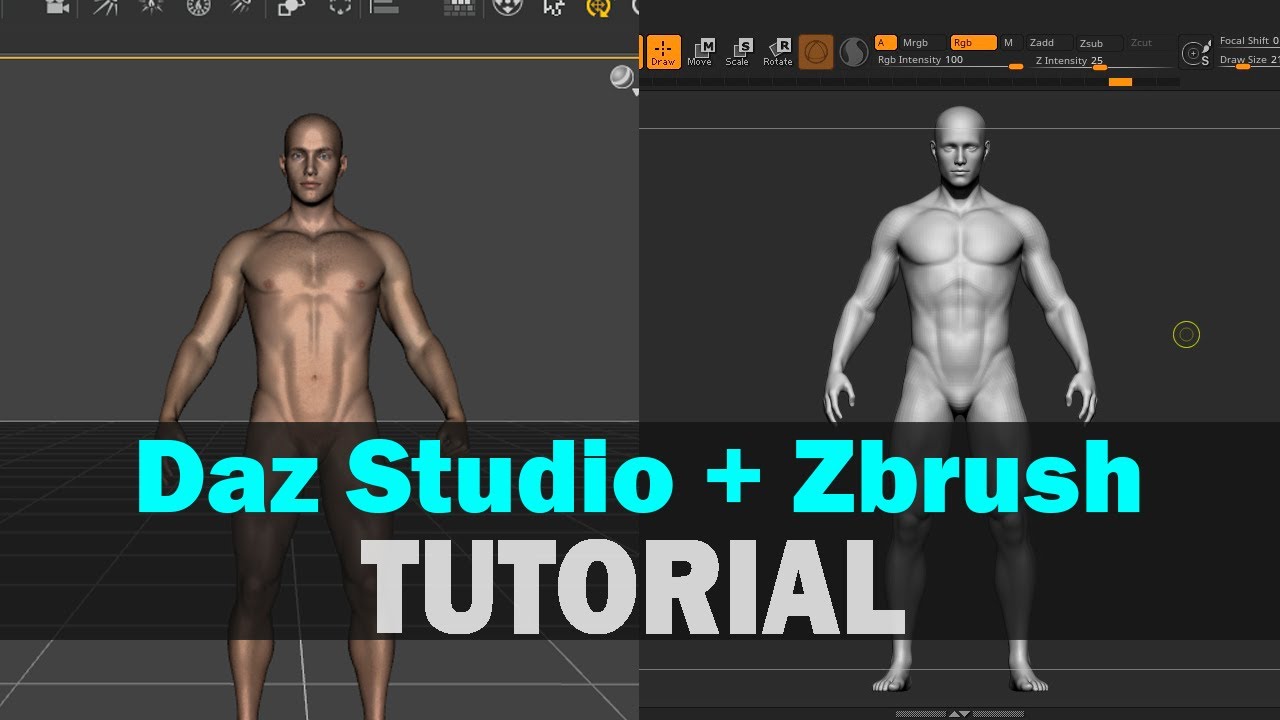Select the yellow Universal tool in Daz
The image size is (1280, 720).
[x=599, y=8]
